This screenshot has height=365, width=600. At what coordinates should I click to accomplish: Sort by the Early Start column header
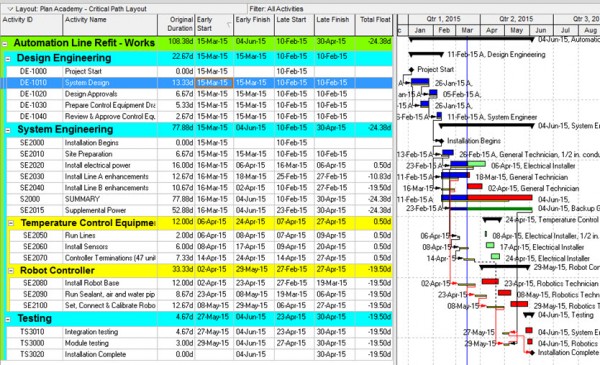pyautogui.click(x=214, y=24)
